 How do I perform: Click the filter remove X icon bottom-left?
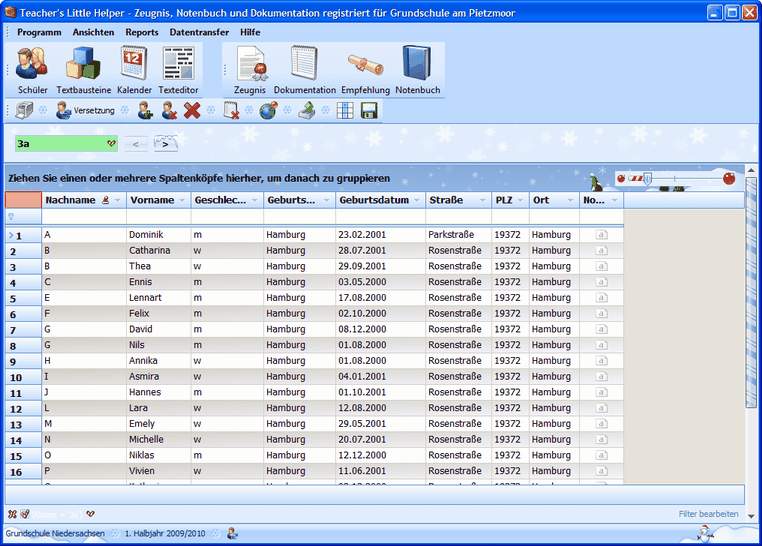click(x=12, y=513)
